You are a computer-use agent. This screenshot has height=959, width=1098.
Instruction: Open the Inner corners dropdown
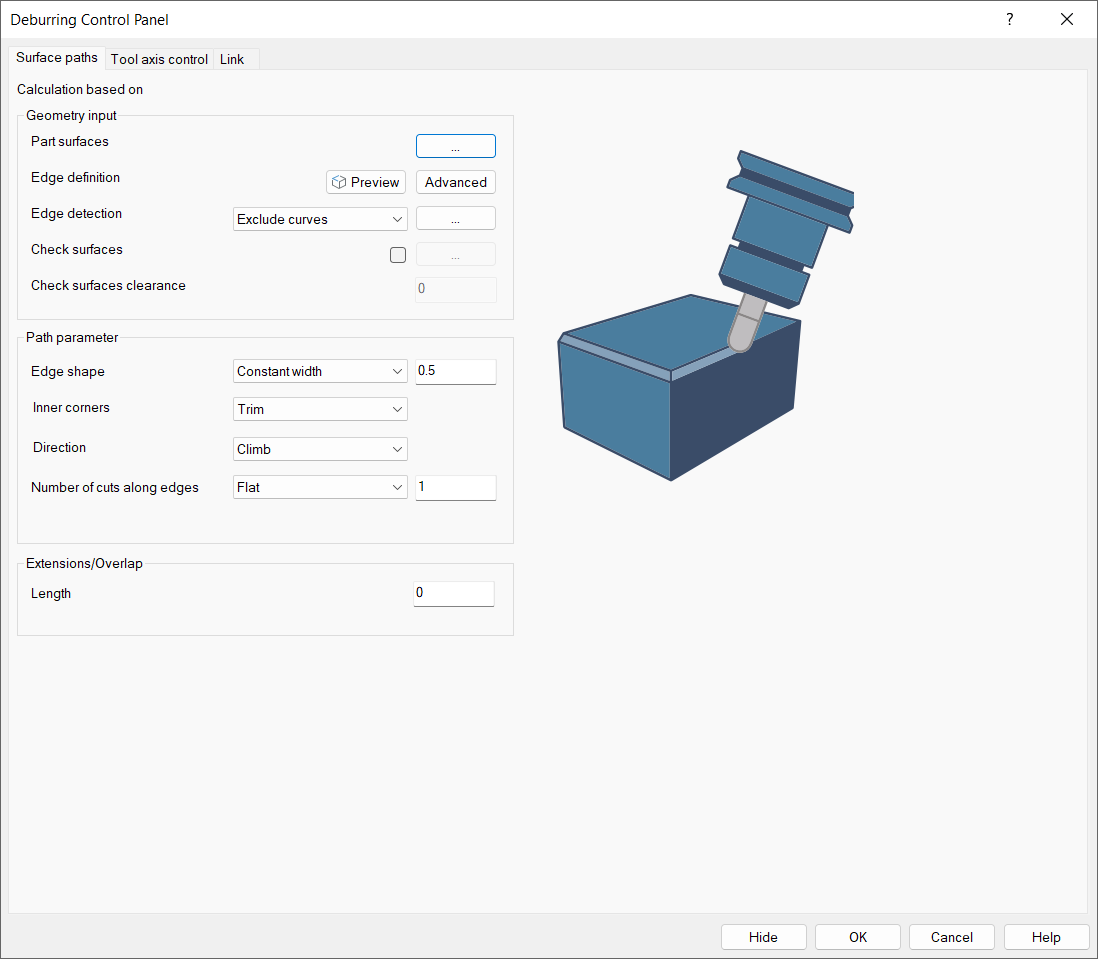click(320, 409)
